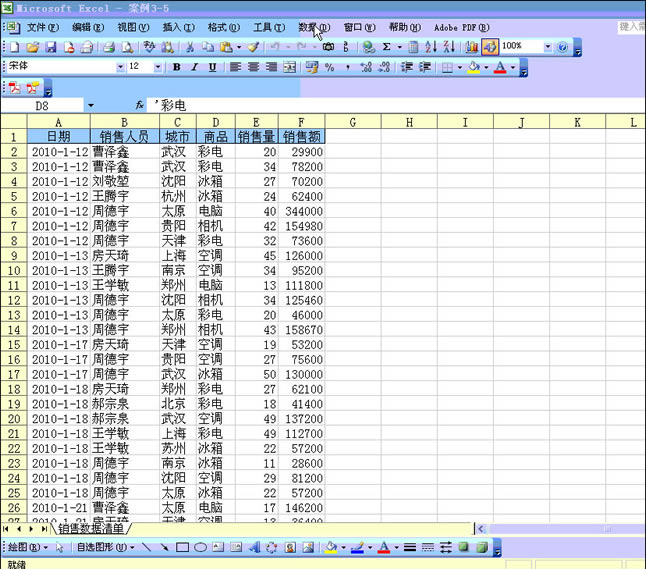Align text left in the formatting toolbar
The width and height of the screenshot is (646, 569).
click(235, 67)
